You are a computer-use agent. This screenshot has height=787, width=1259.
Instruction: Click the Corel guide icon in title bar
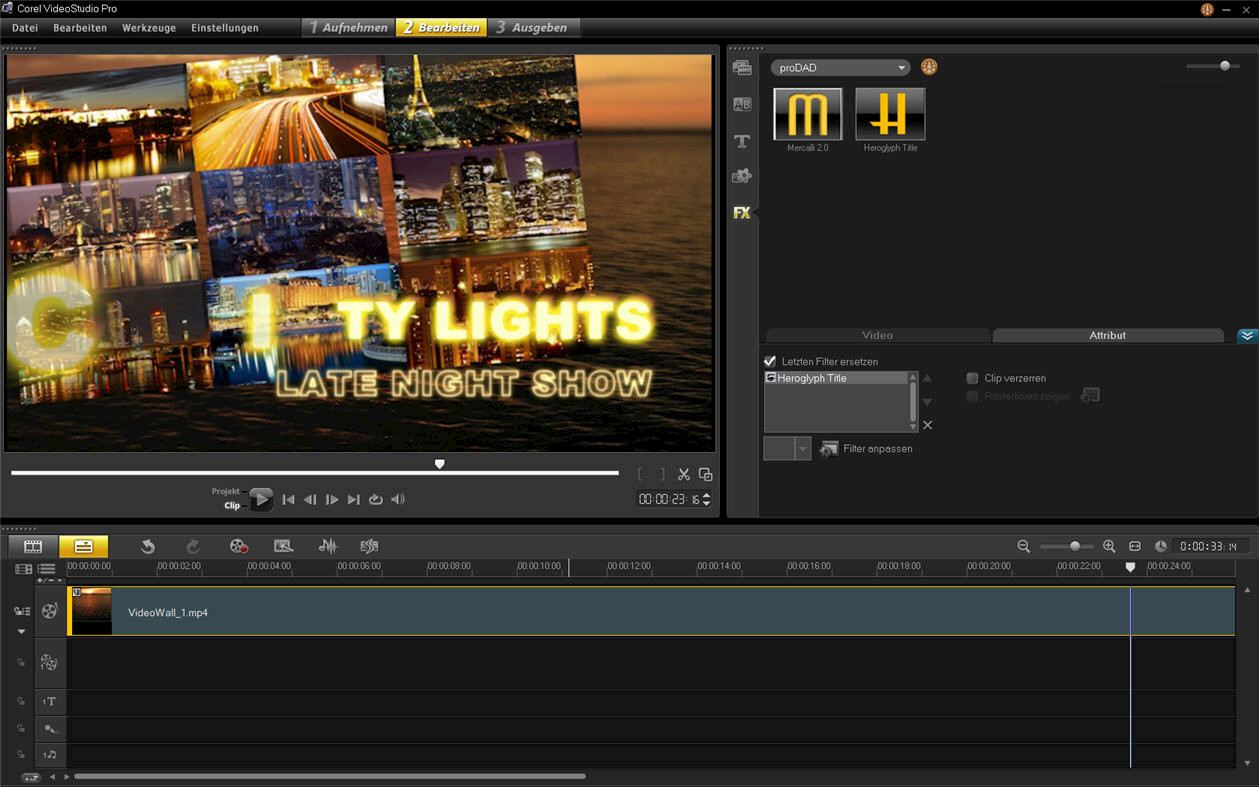[1207, 9]
